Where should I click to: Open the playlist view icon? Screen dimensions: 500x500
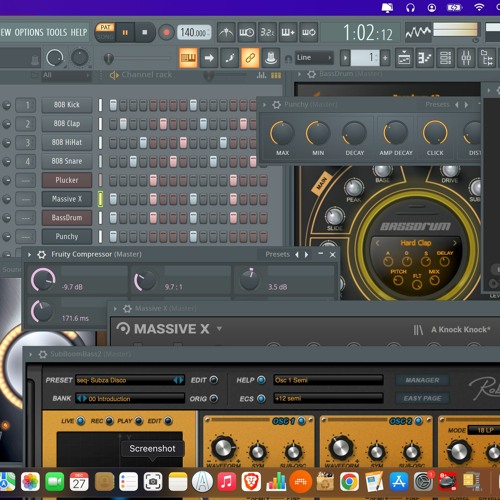tap(404, 58)
